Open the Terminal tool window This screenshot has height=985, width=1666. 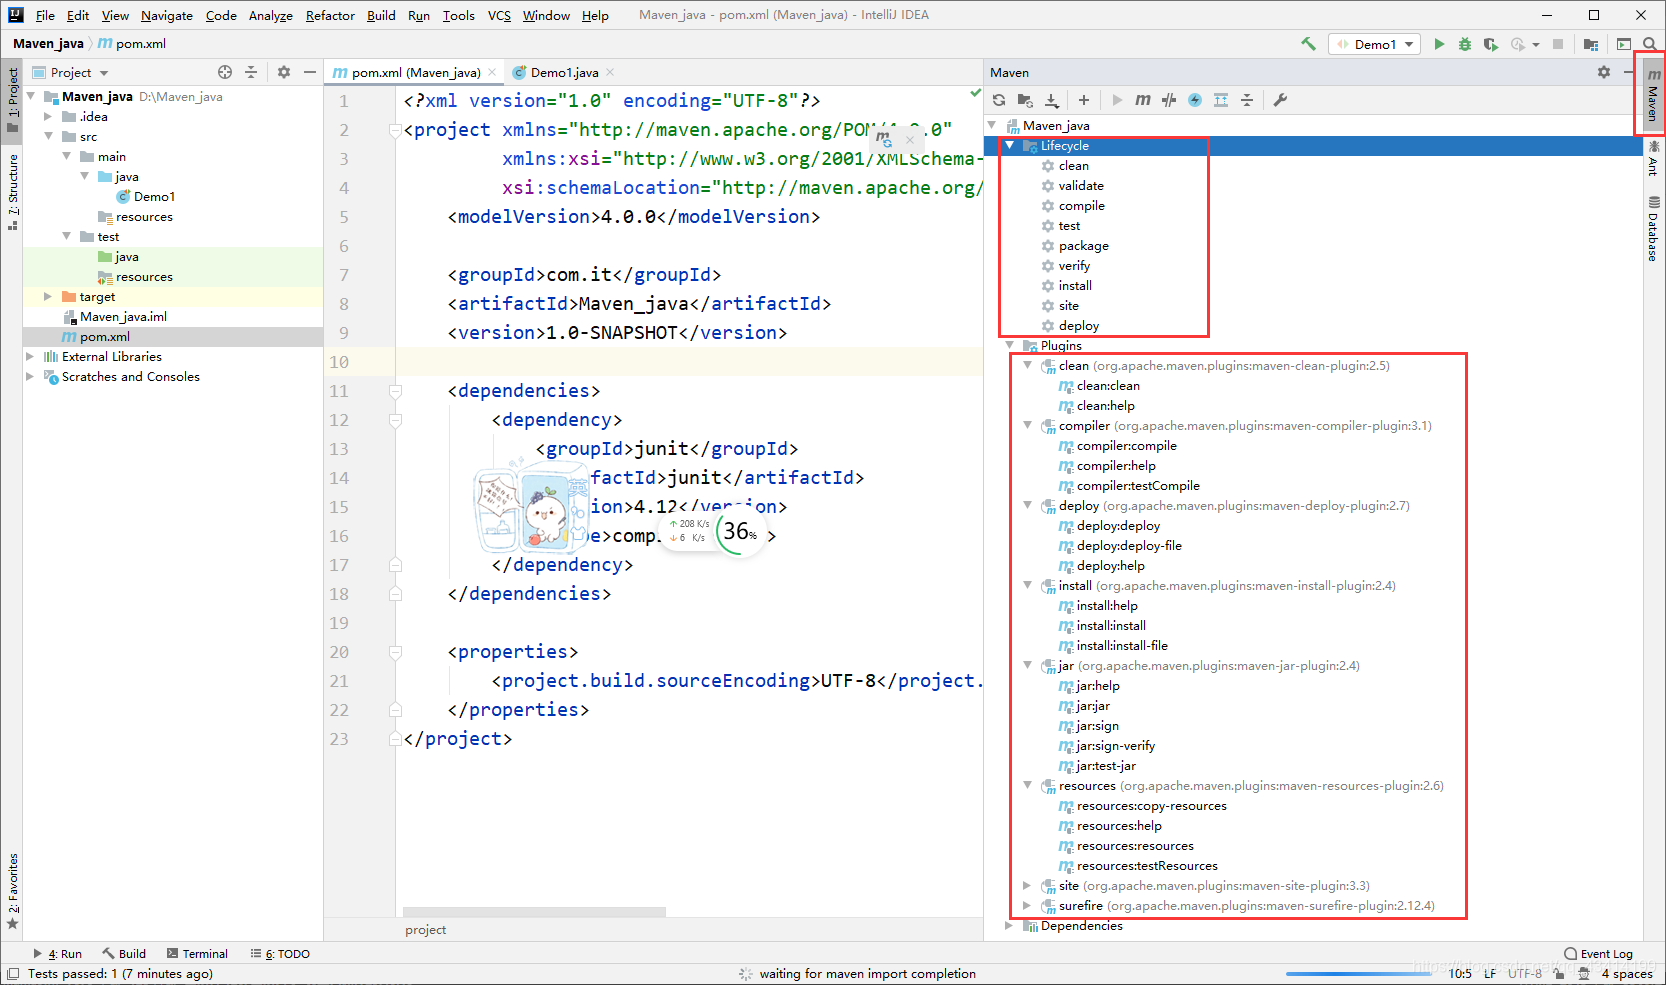point(197,954)
